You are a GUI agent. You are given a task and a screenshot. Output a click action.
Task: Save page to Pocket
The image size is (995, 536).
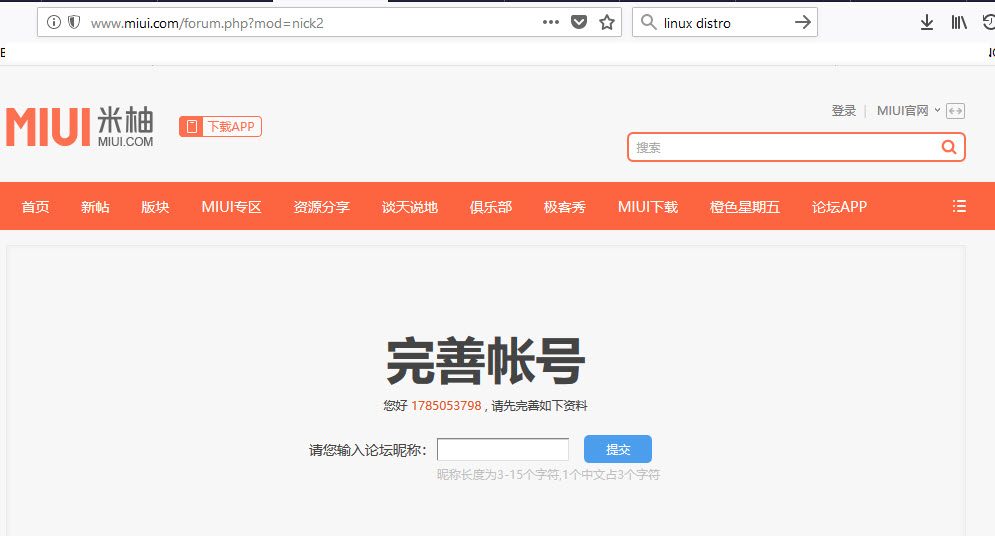coord(579,23)
